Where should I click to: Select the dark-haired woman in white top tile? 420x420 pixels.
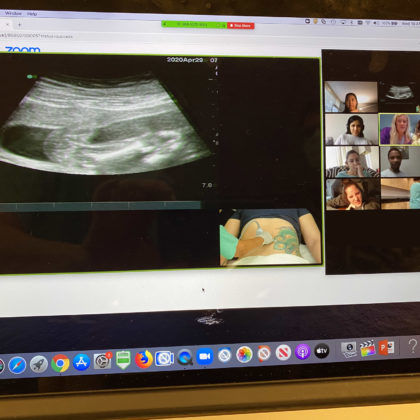tap(351, 129)
